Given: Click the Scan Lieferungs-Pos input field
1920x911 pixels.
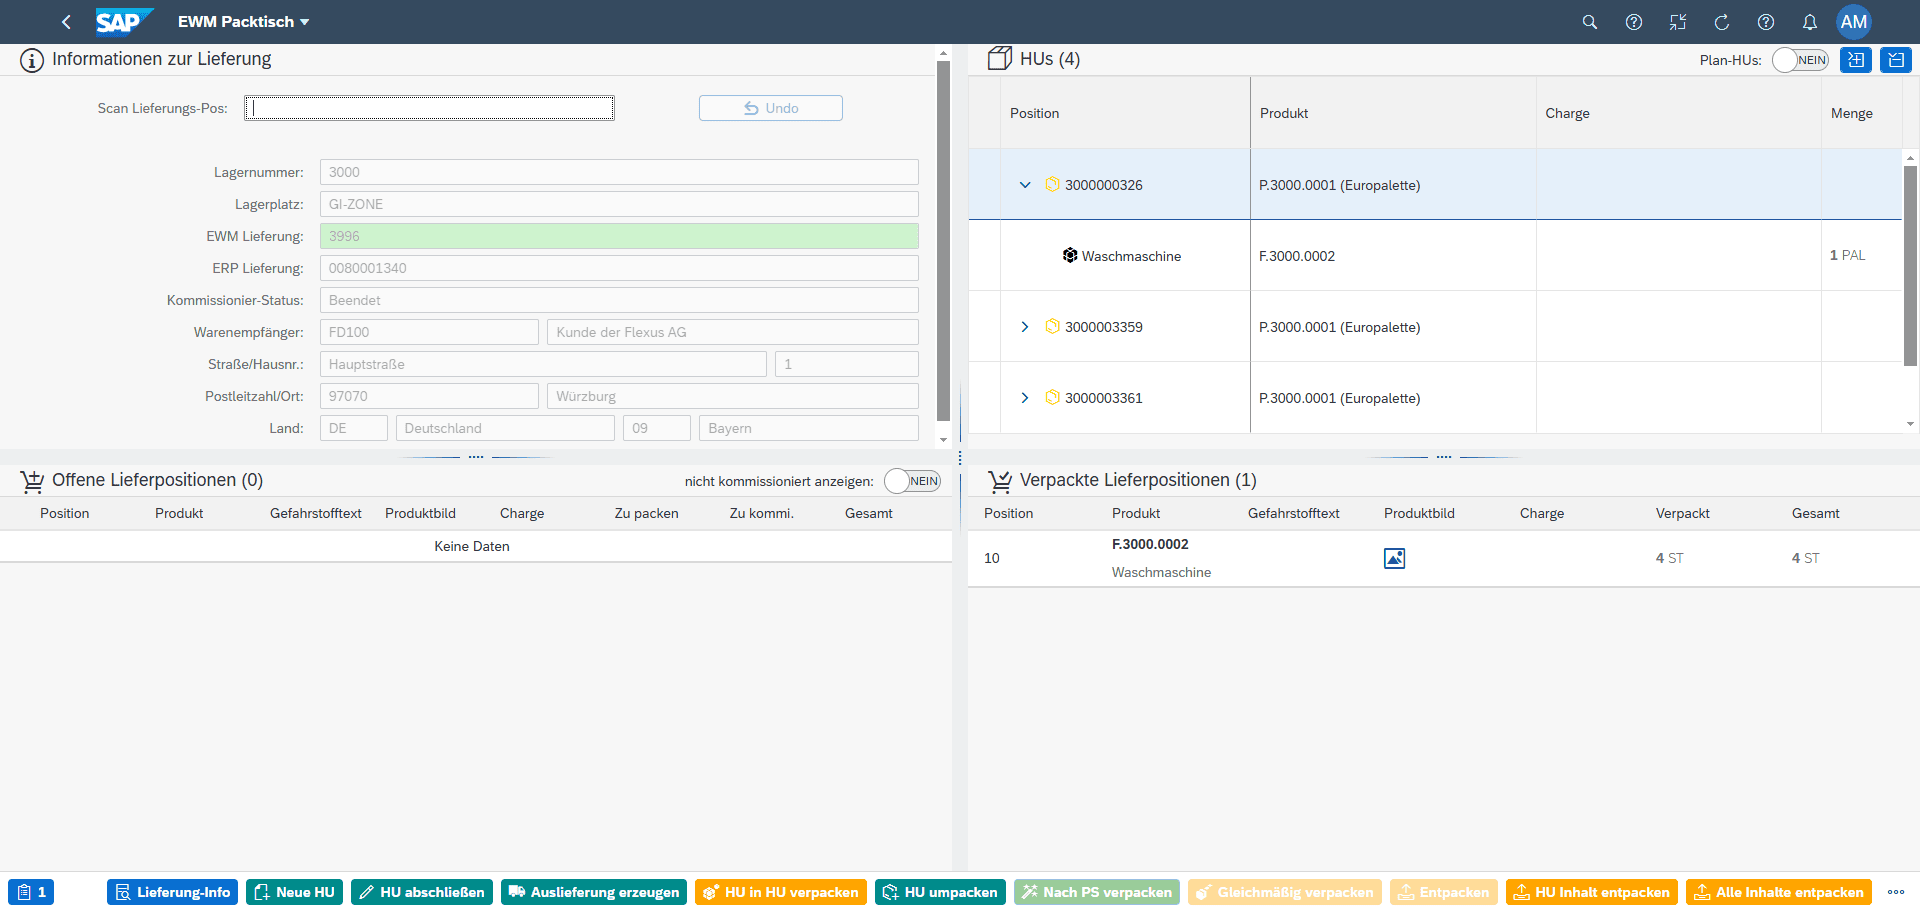Looking at the screenshot, I should point(429,108).
